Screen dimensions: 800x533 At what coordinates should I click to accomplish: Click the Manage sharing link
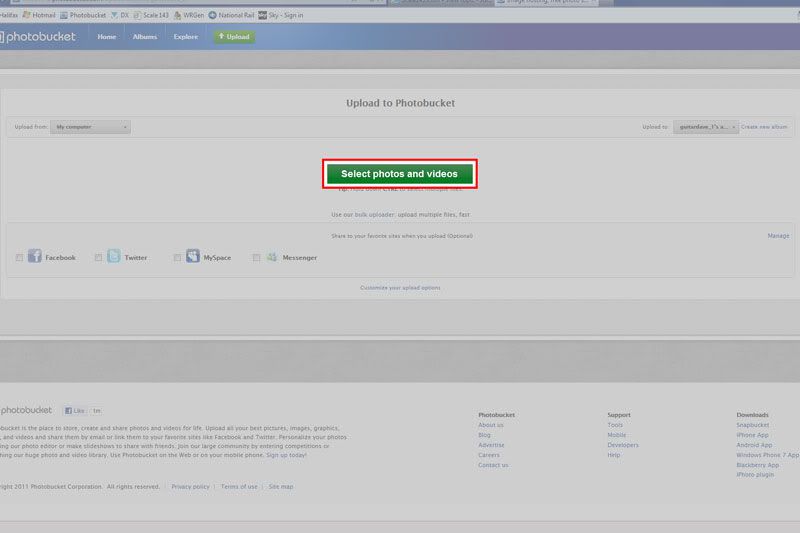point(778,236)
